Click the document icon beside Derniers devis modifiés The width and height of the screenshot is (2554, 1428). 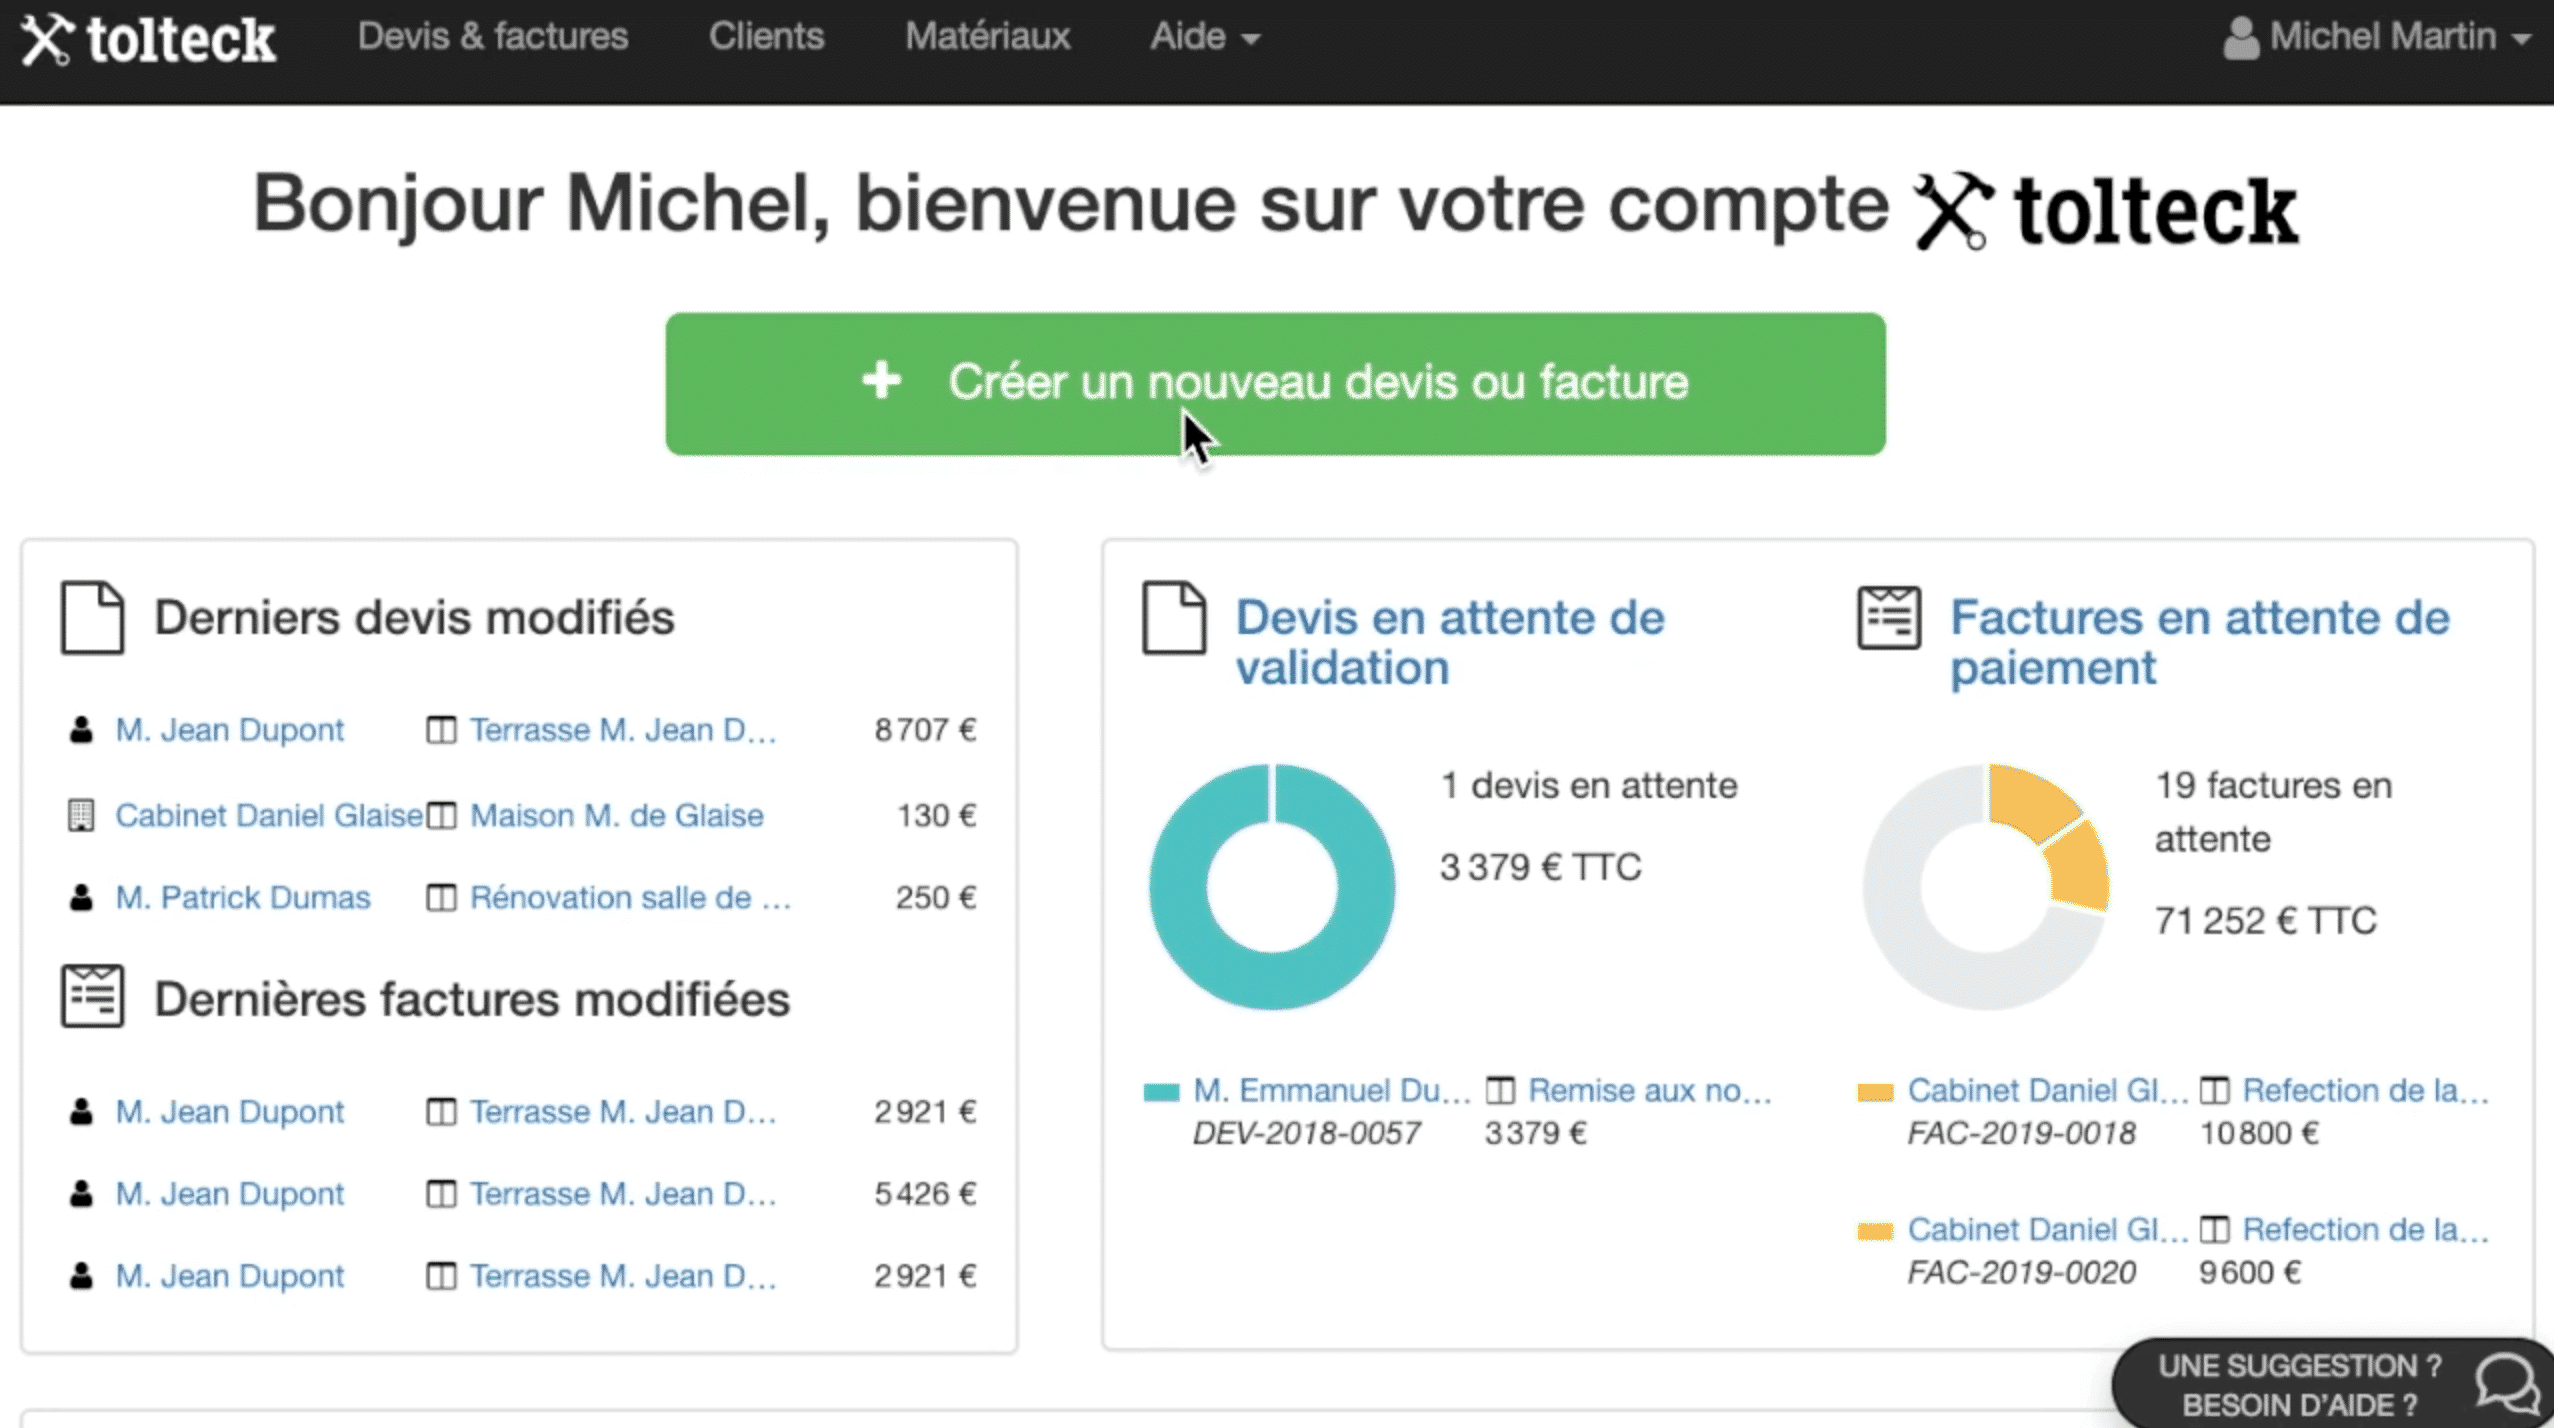click(92, 617)
